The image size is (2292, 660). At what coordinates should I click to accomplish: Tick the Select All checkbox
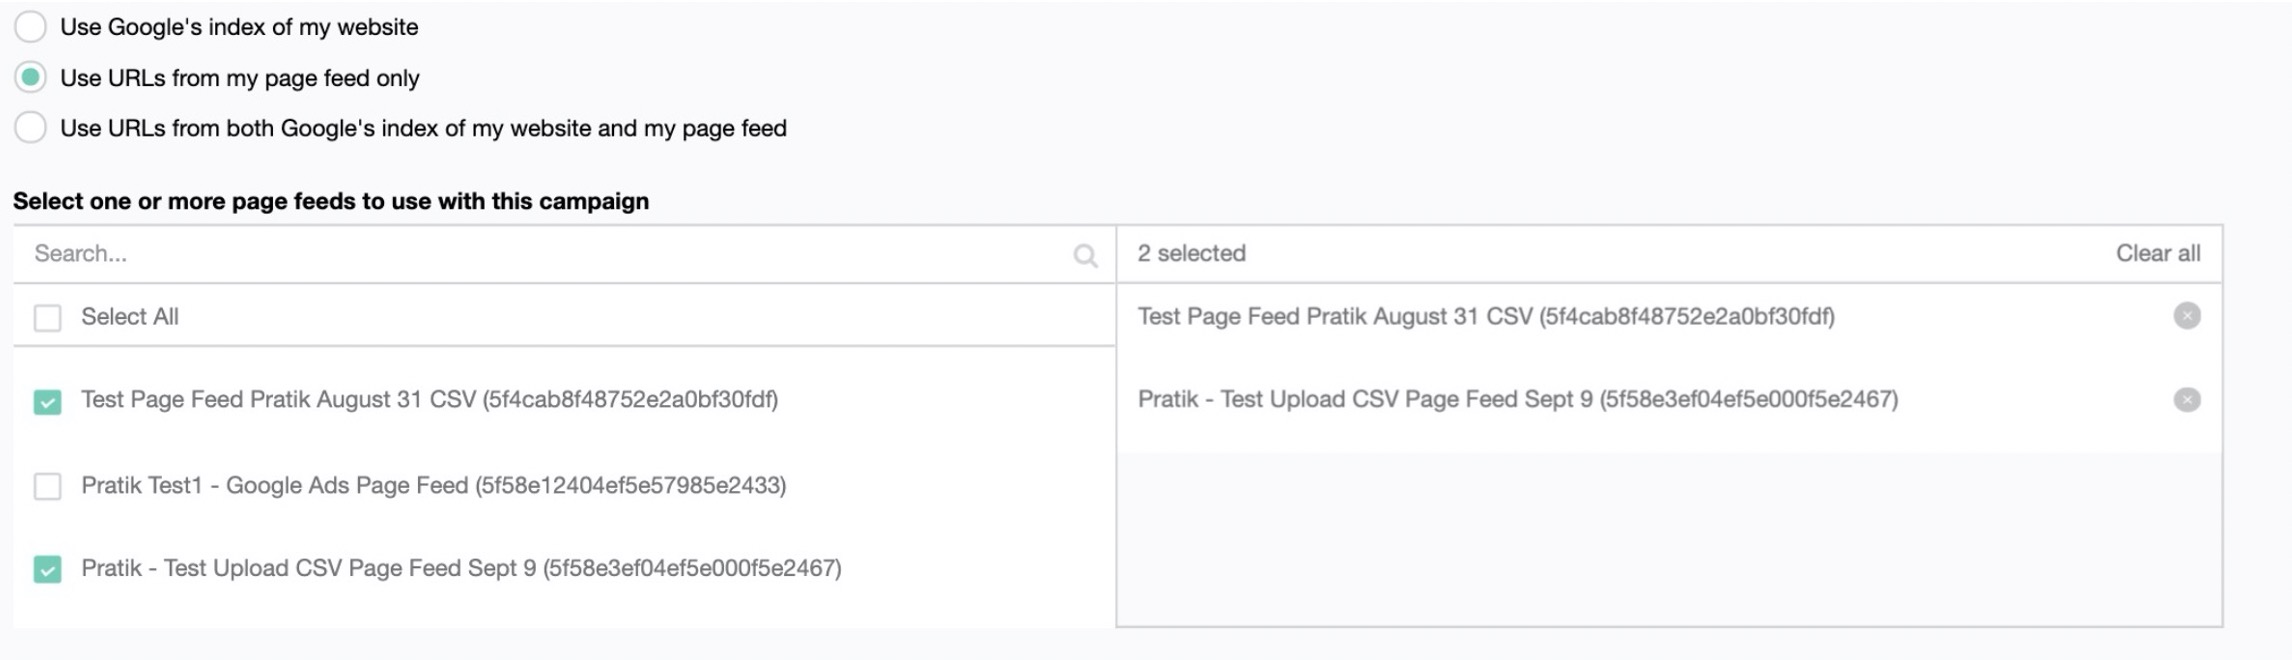click(x=47, y=318)
